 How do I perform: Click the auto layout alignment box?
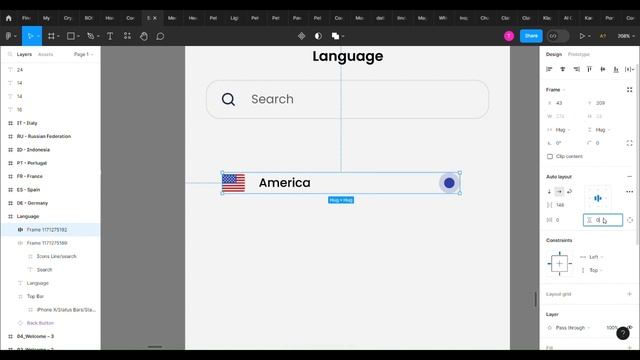click(x=598, y=198)
